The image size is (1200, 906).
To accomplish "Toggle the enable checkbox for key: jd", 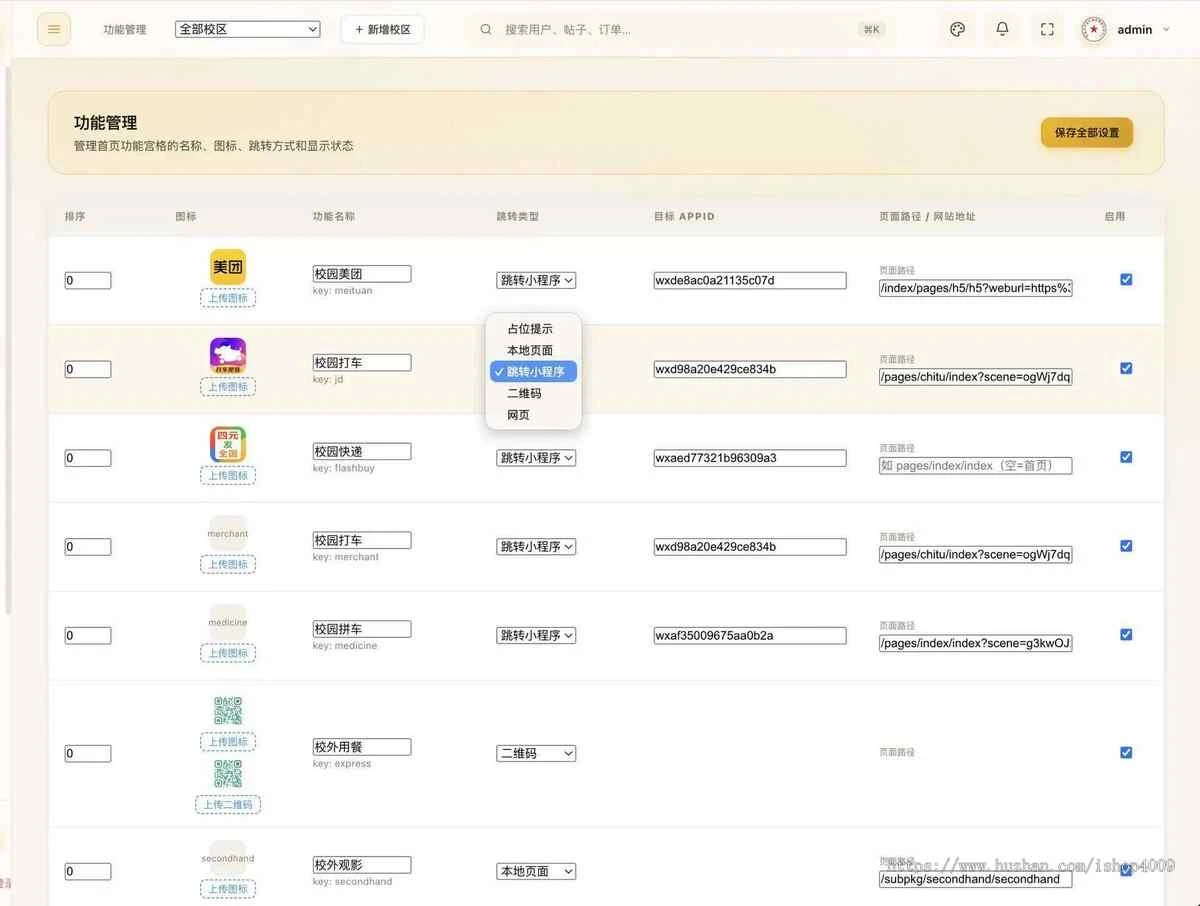I will [x=1126, y=368].
